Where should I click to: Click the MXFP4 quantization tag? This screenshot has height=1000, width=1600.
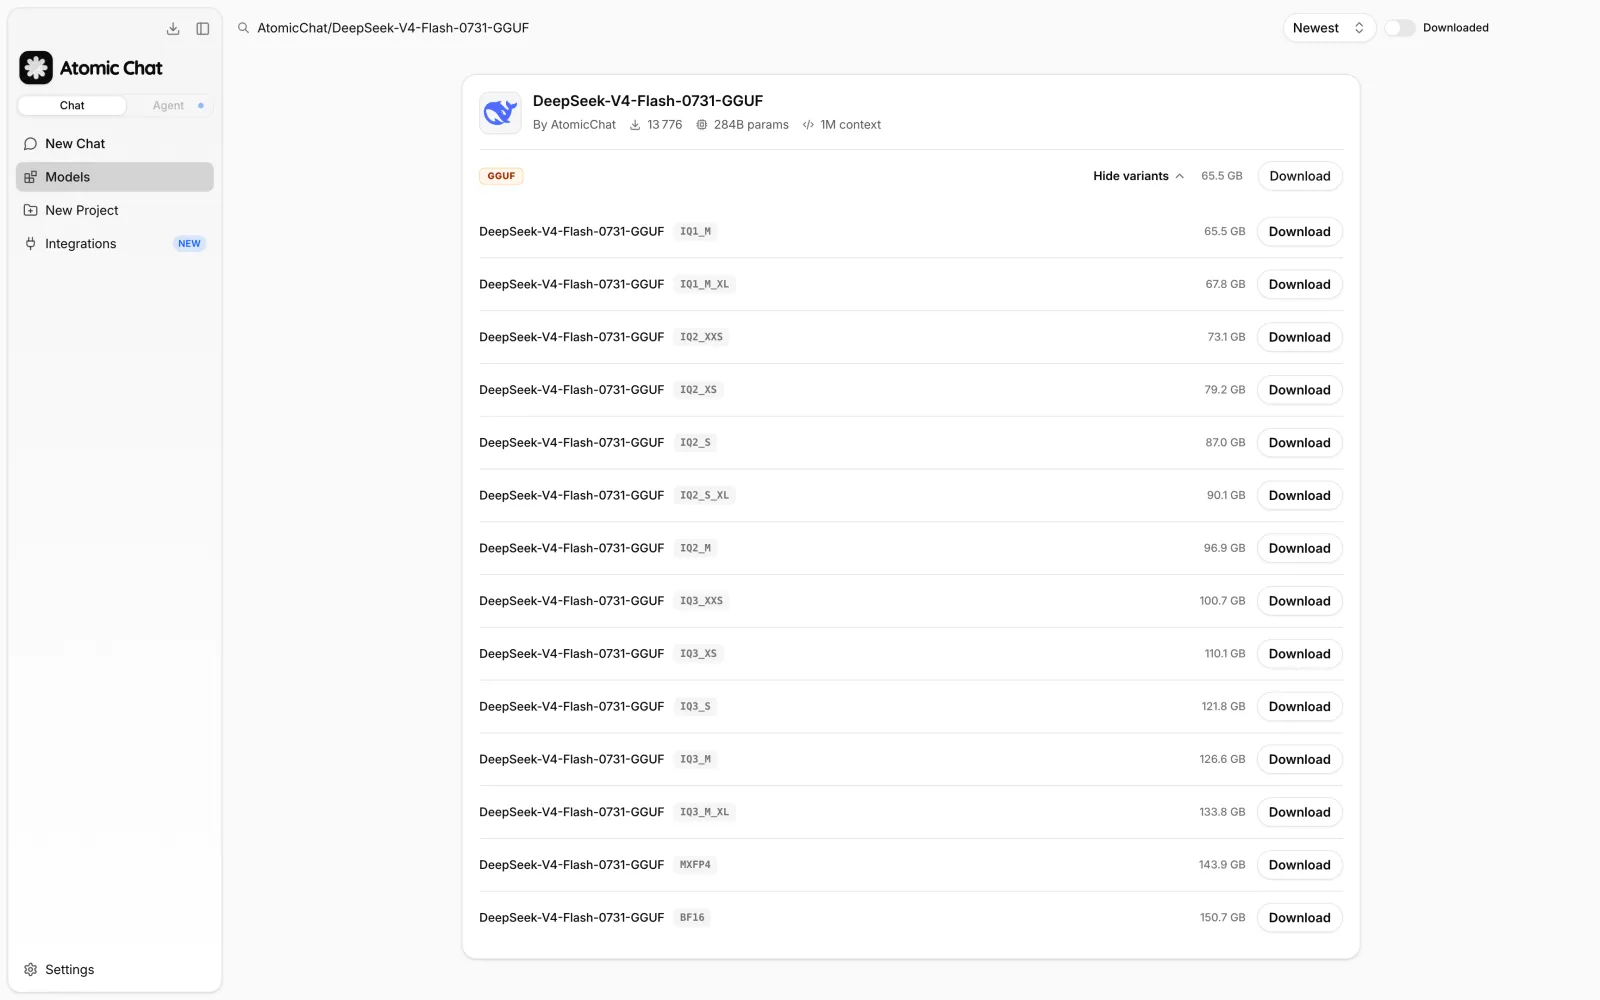click(x=696, y=865)
